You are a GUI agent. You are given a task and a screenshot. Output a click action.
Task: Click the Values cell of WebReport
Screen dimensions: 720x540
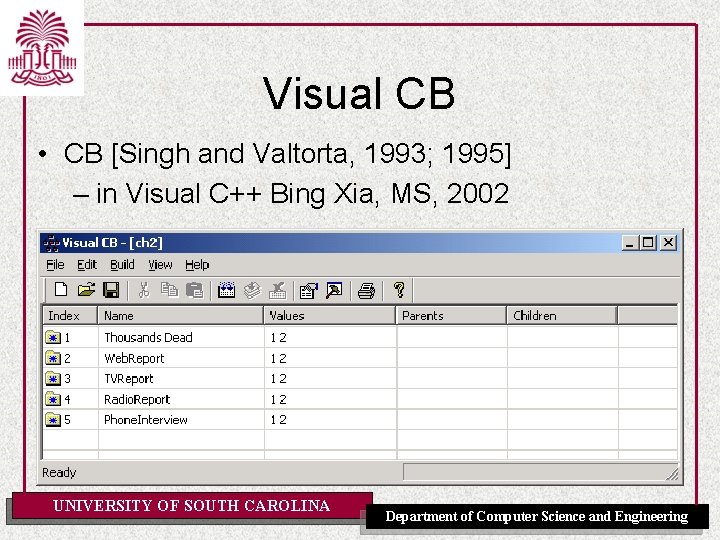coord(330,358)
